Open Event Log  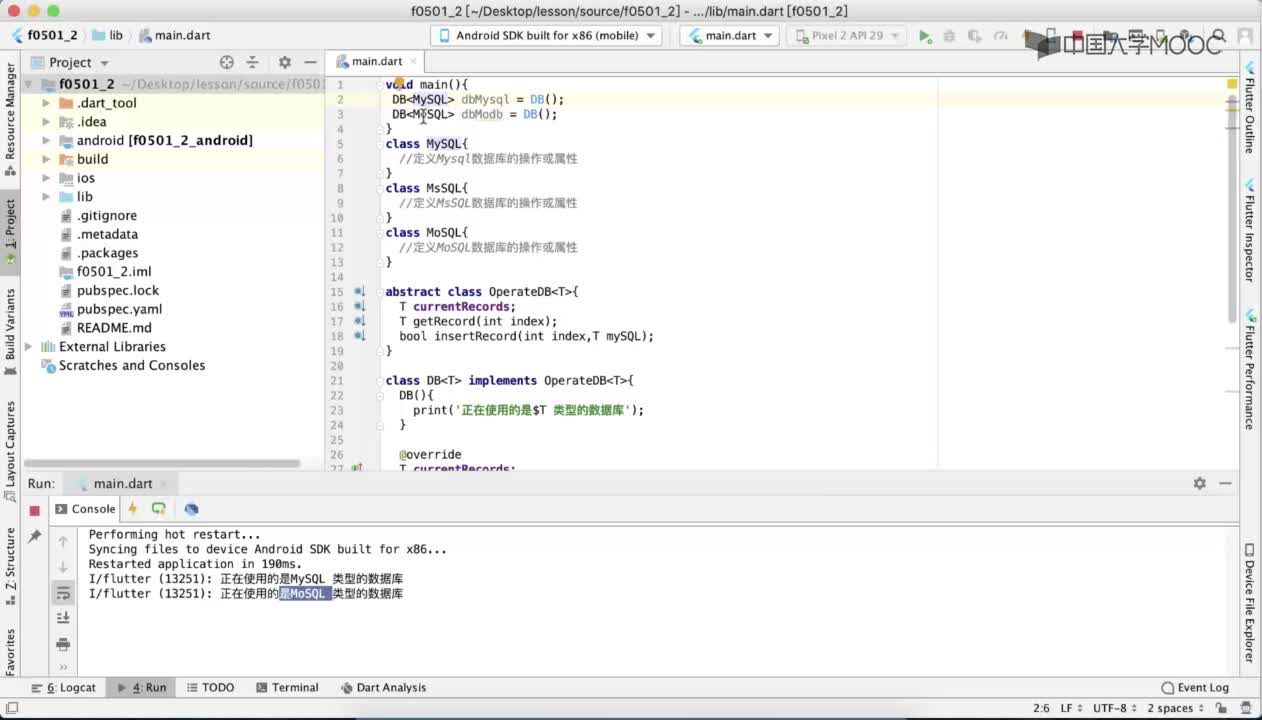tap(1195, 688)
